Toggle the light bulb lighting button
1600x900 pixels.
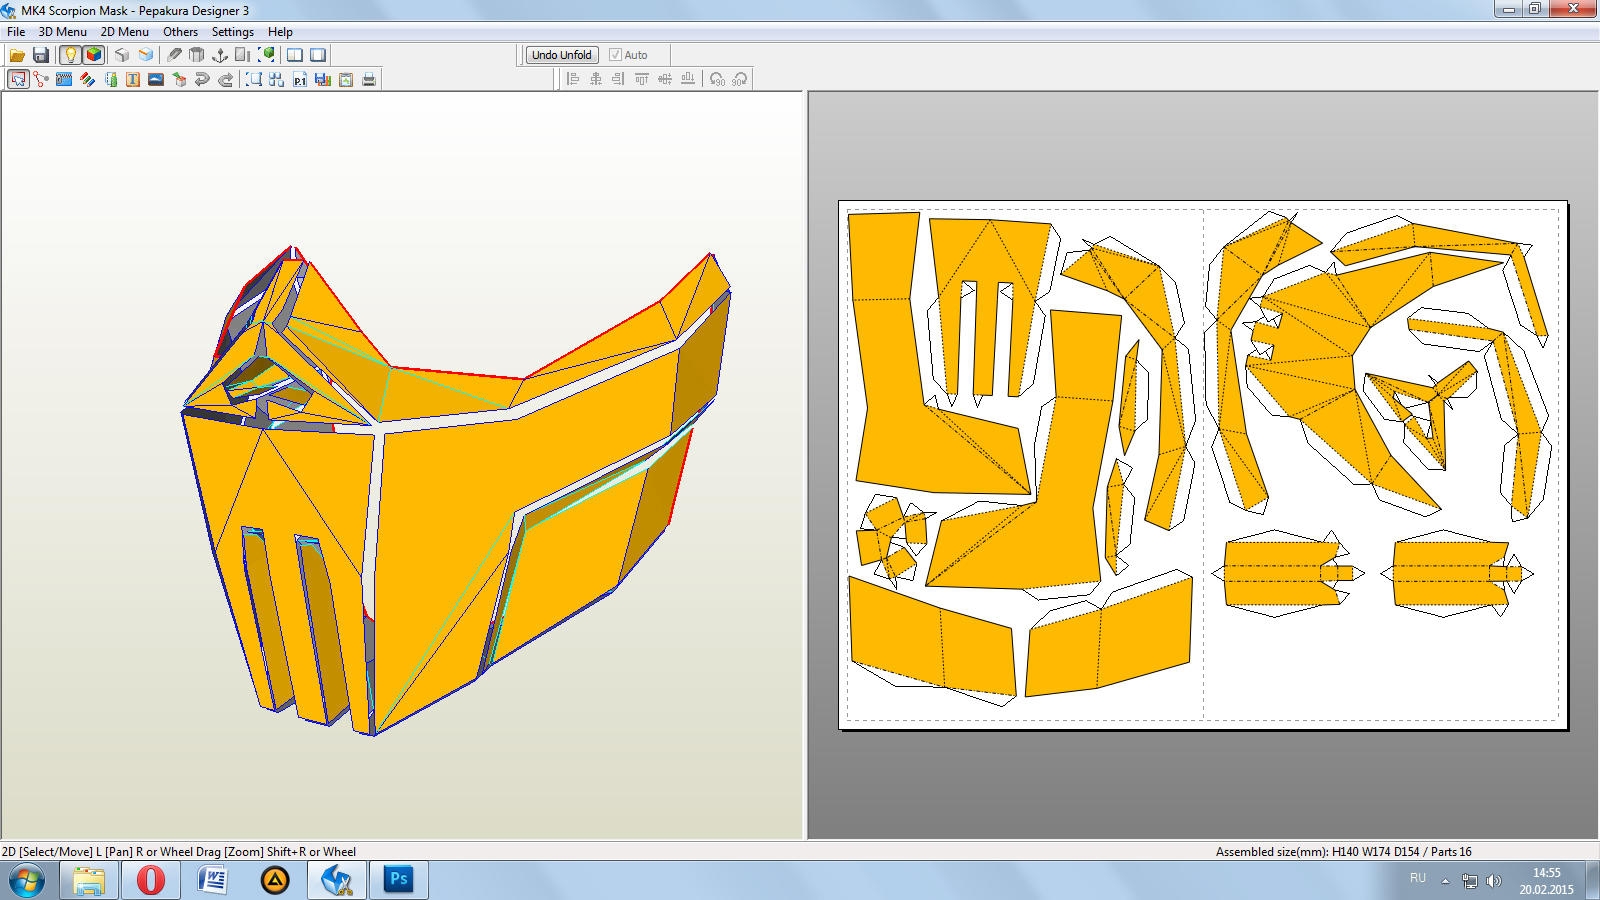70,55
